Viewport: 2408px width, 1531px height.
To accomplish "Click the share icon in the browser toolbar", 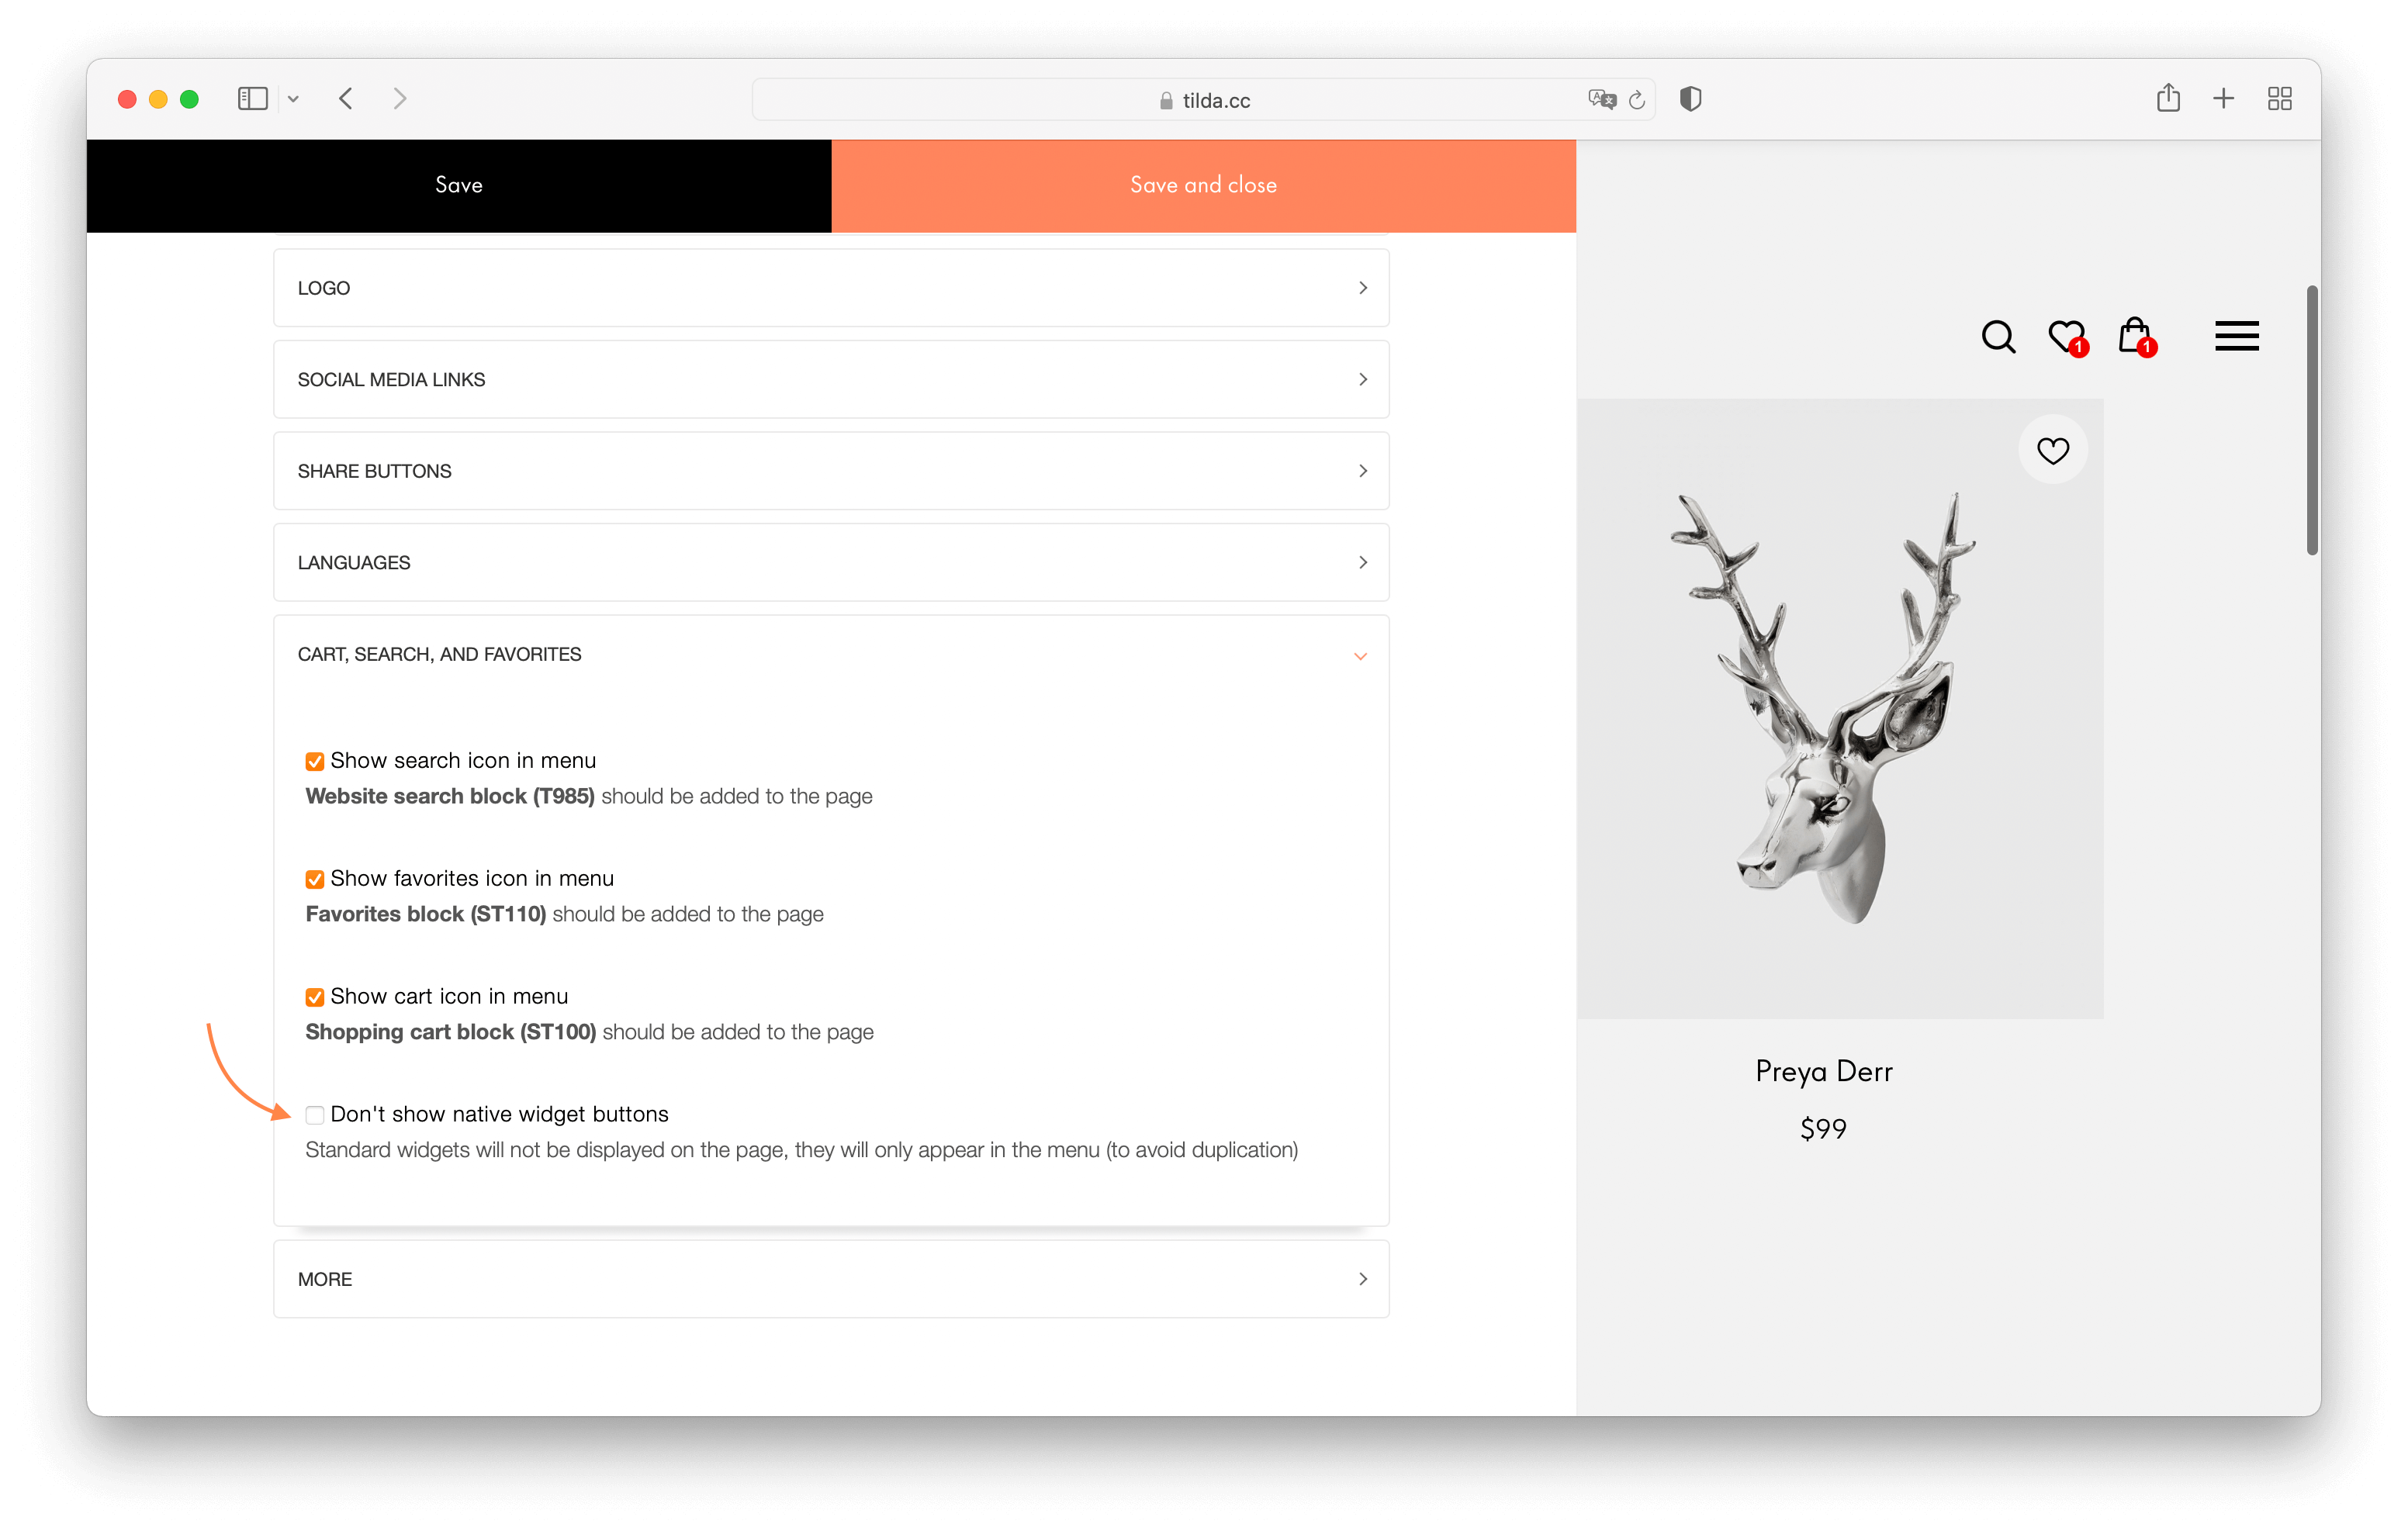I will [2169, 98].
